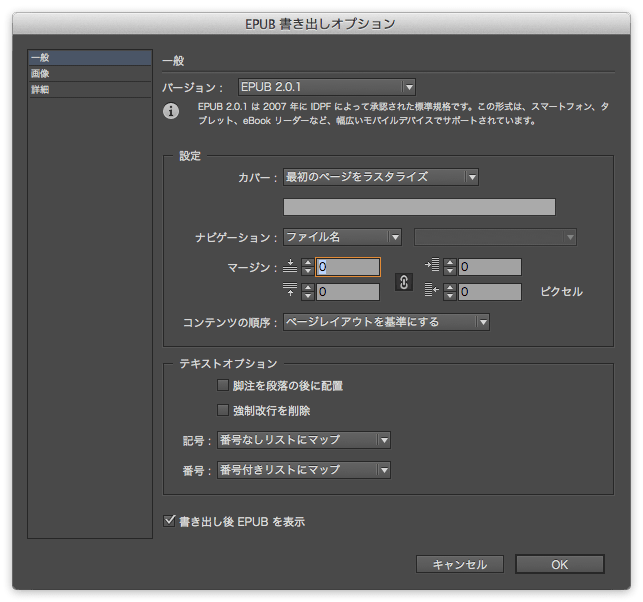Click the キャンセル button
The width and height of the screenshot is (643, 602).
[x=460, y=565]
